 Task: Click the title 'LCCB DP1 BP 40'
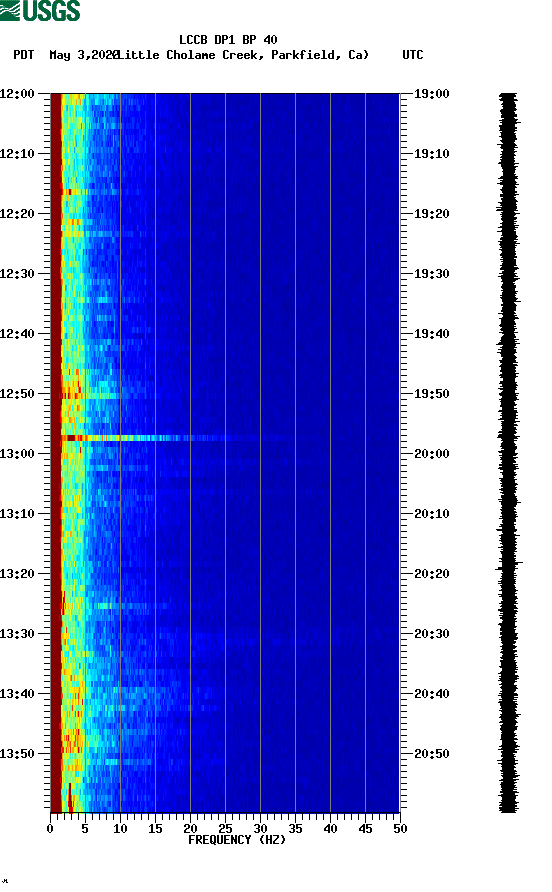pyautogui.click(x=228, y=40)
